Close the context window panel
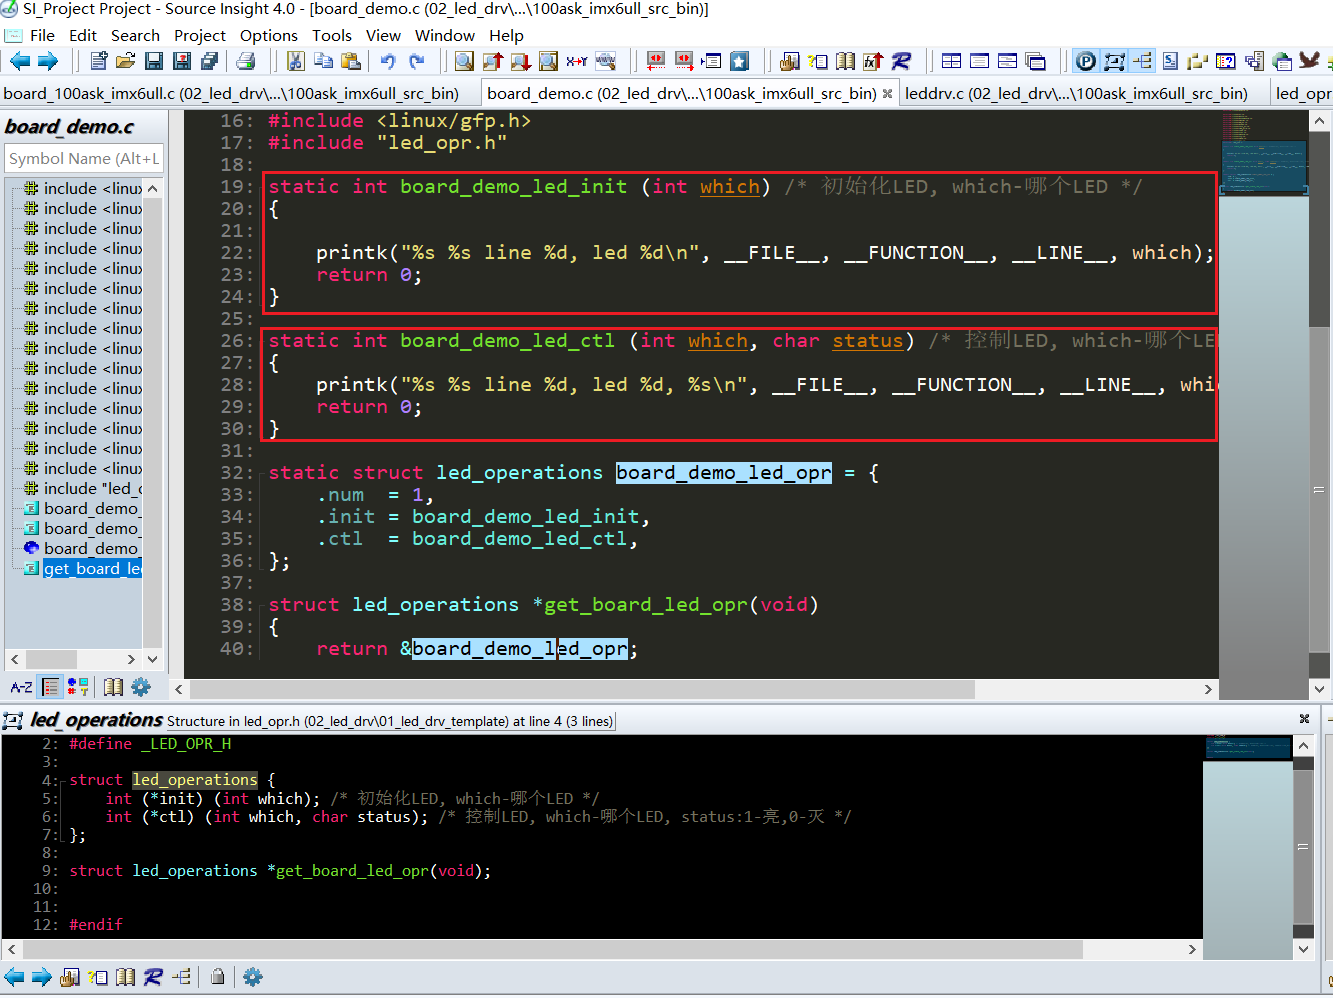This screenshot has height=998, width=1333. tap(1304, 719)
